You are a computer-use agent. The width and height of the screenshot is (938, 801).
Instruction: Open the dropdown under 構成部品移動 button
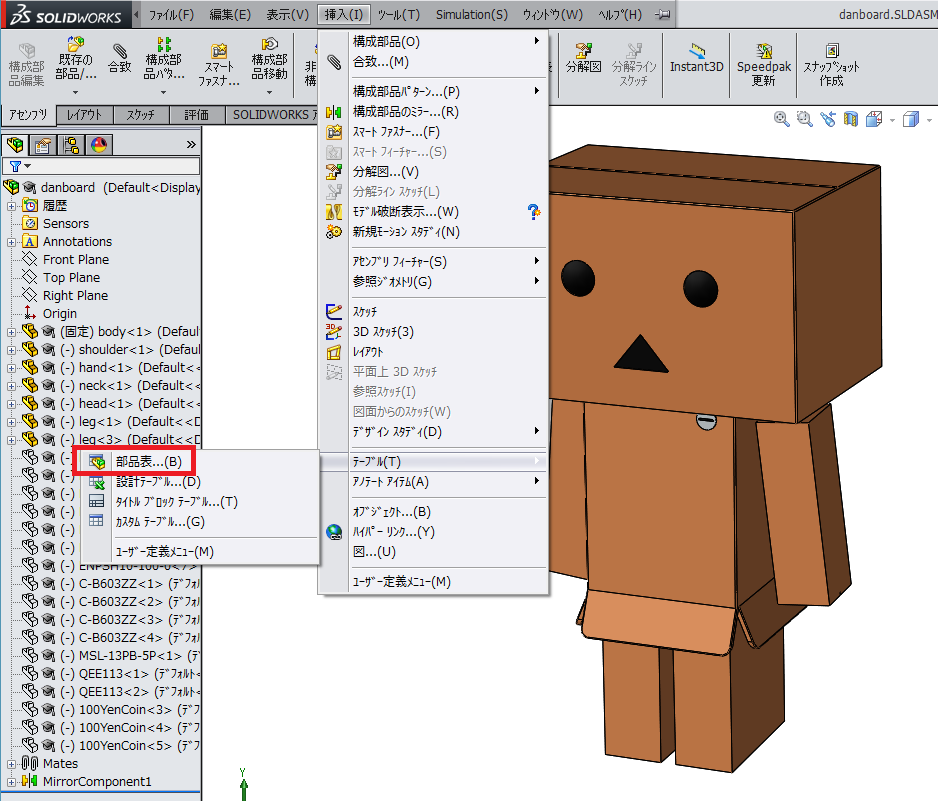(269, 92)
